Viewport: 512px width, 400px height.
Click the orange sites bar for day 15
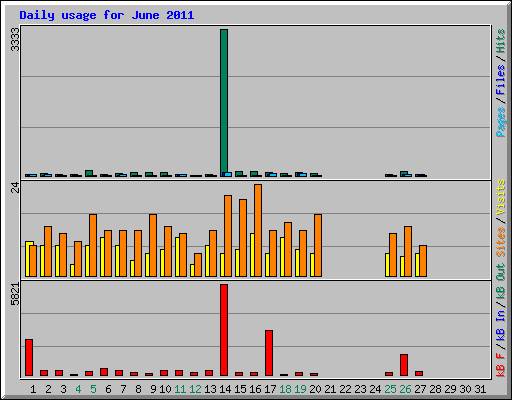243,238
